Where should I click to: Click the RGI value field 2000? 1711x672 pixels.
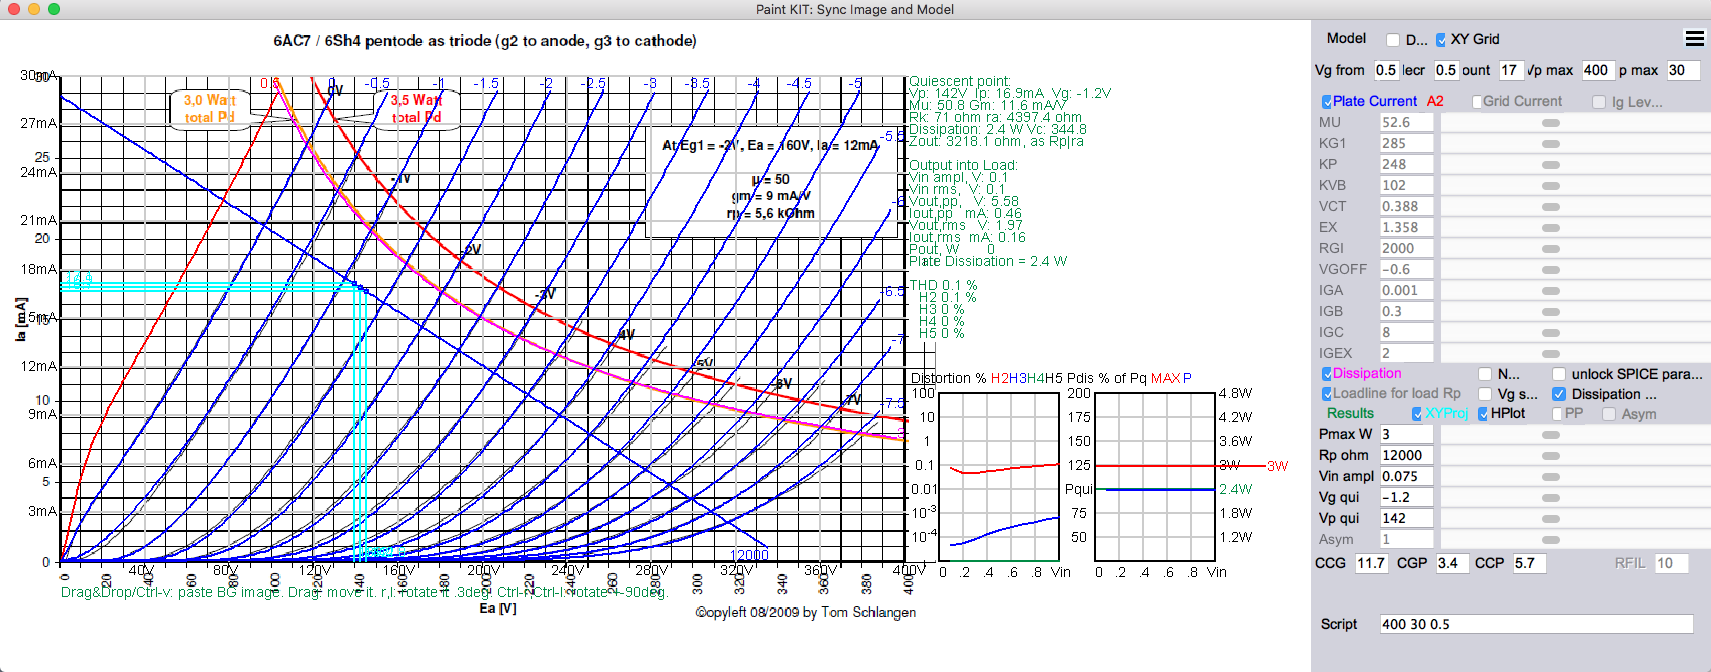tap(1406, 248)
